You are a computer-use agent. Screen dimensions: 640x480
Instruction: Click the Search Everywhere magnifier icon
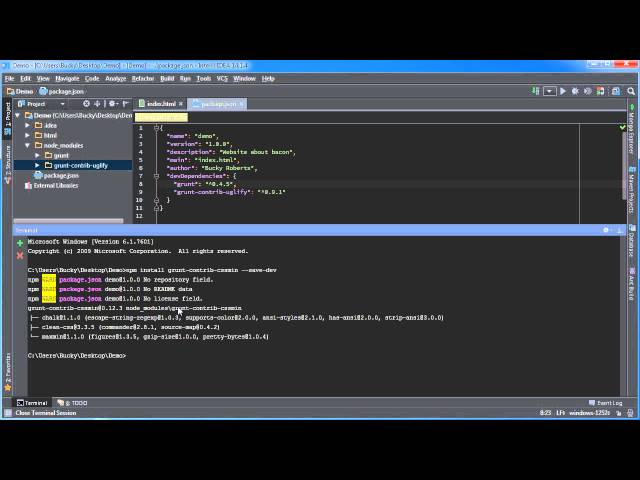coord(631,91)
